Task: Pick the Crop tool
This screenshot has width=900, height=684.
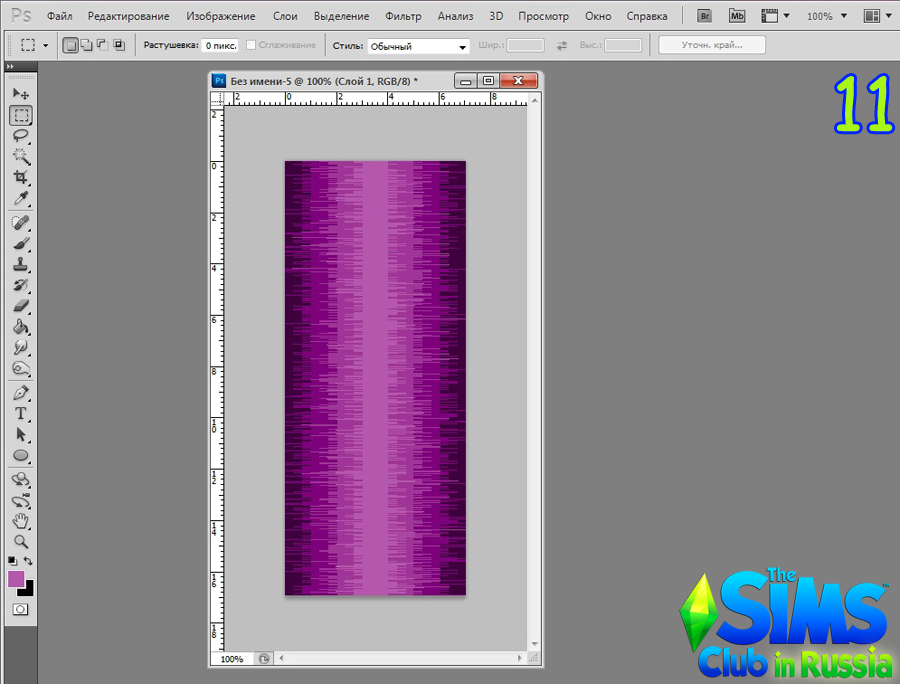Action: (20, 177)
